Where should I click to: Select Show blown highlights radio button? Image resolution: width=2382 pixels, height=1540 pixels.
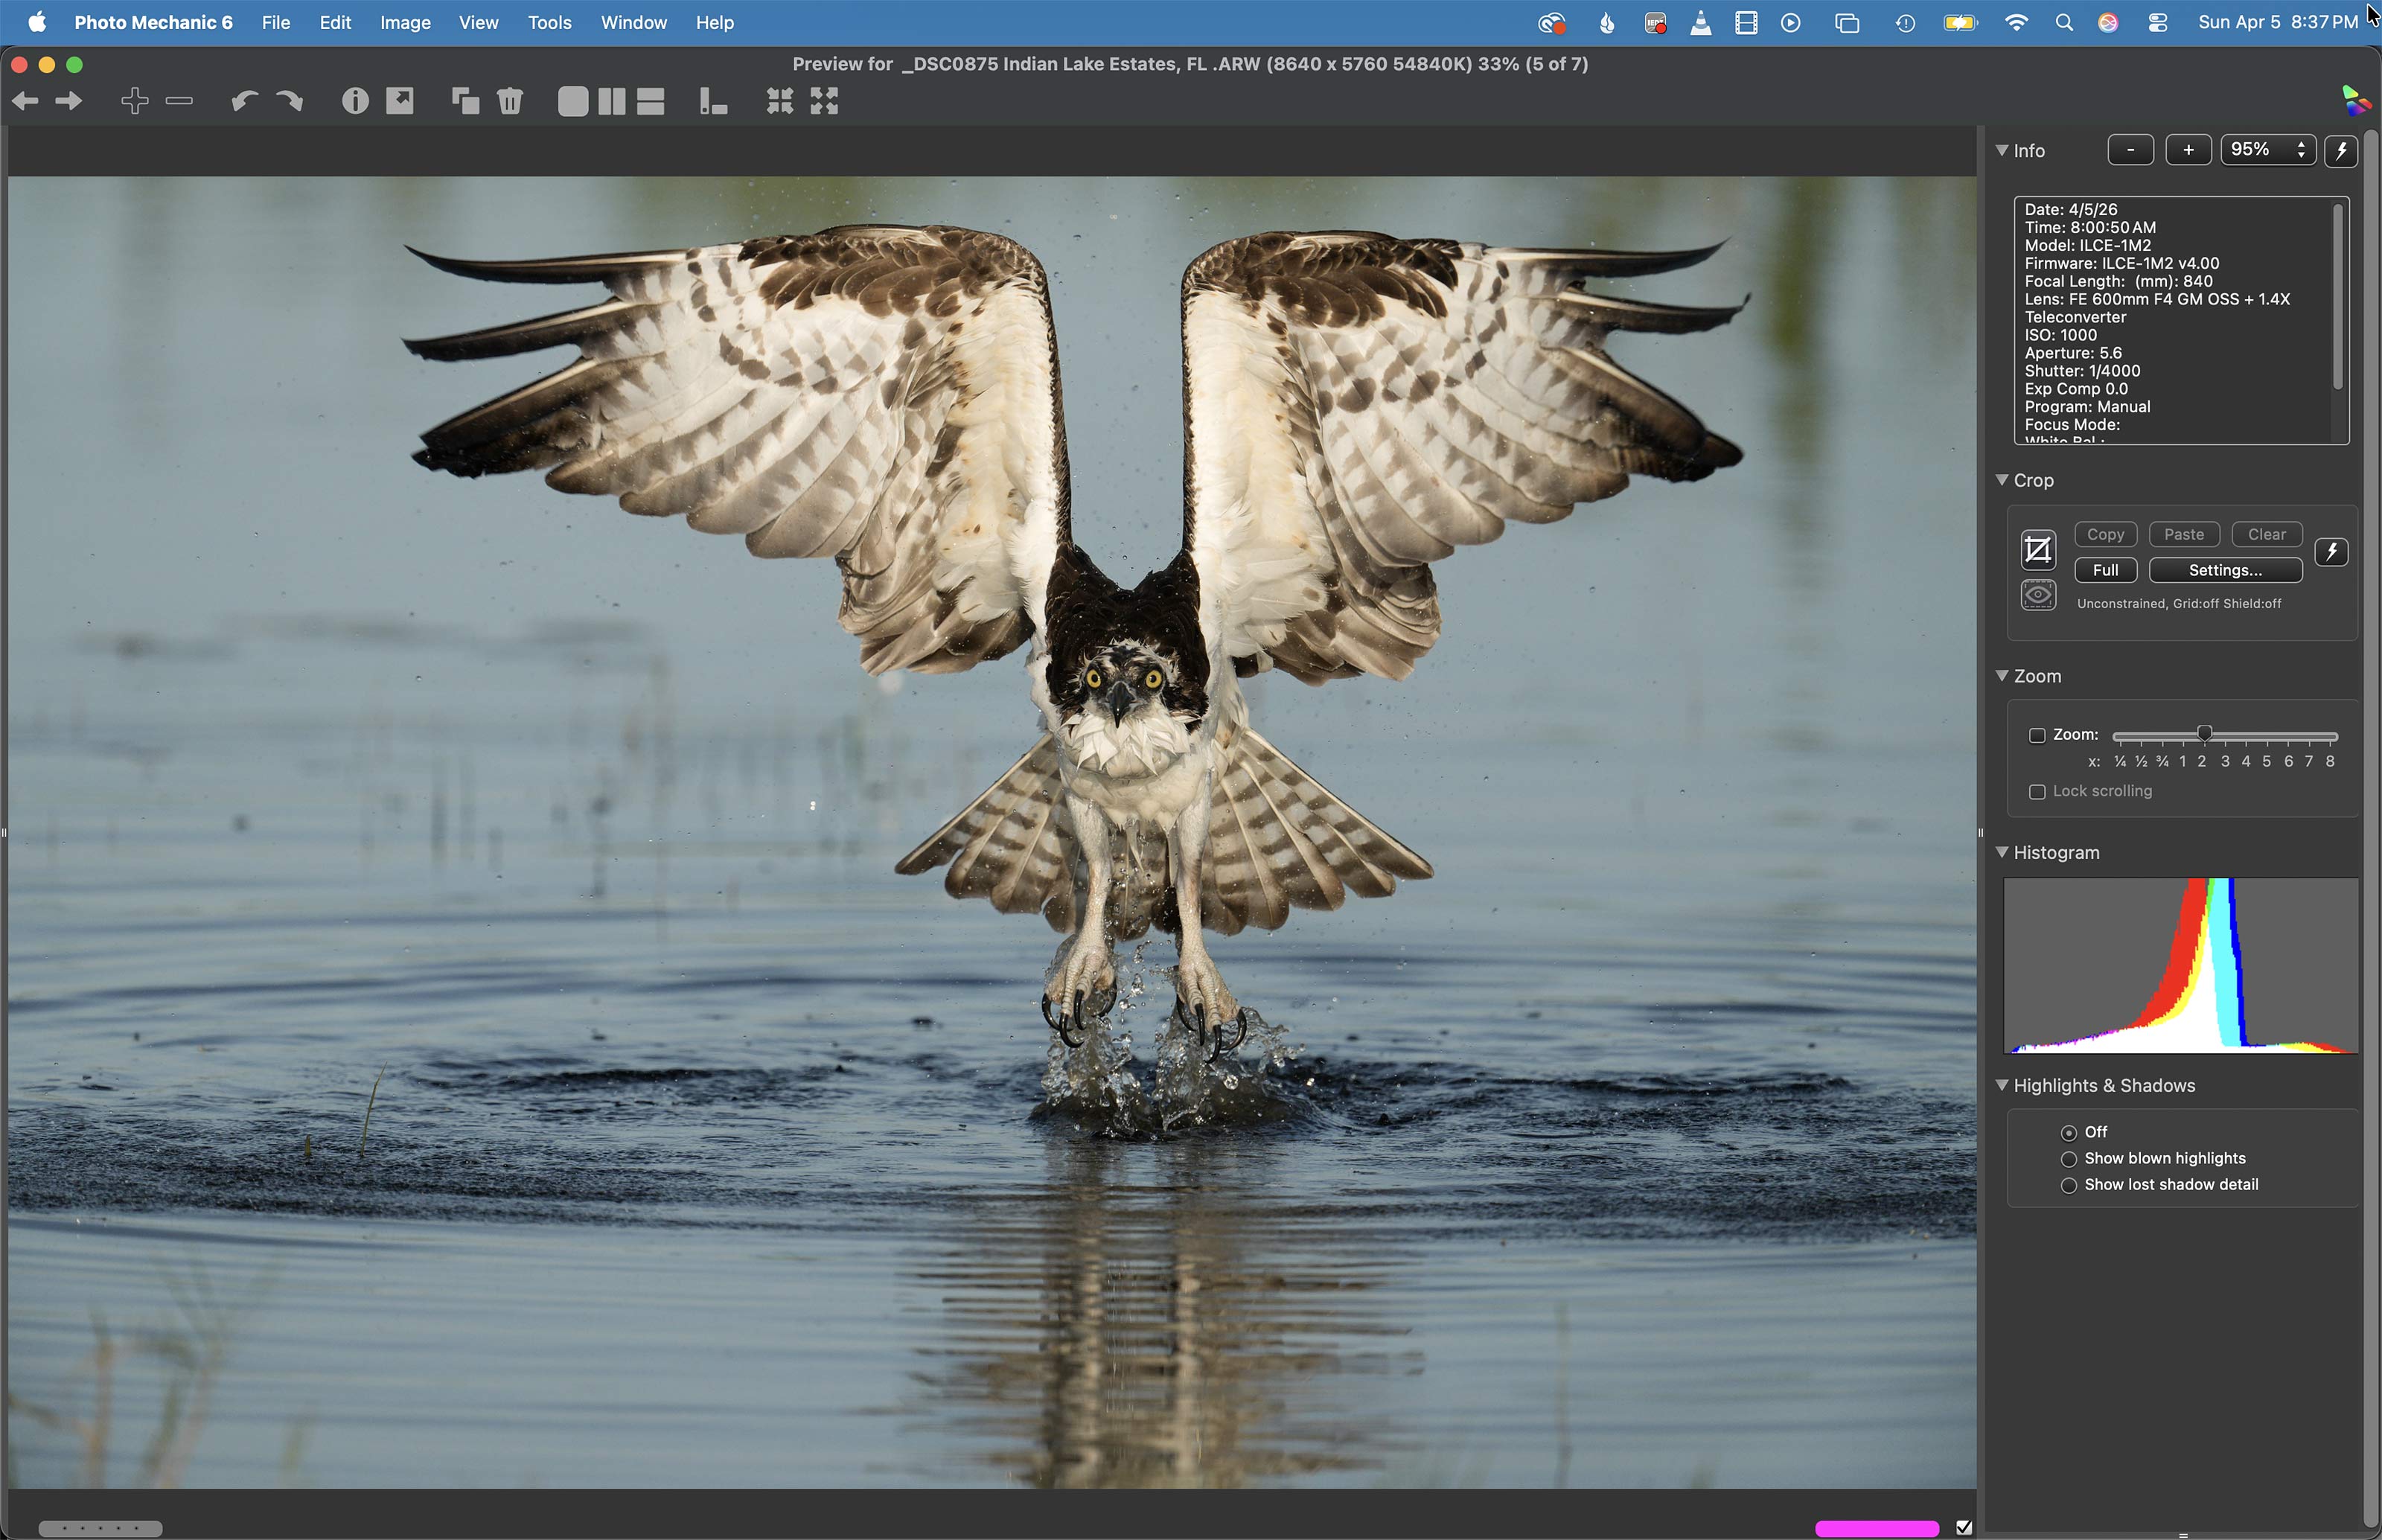[x=2068, y=1159]
